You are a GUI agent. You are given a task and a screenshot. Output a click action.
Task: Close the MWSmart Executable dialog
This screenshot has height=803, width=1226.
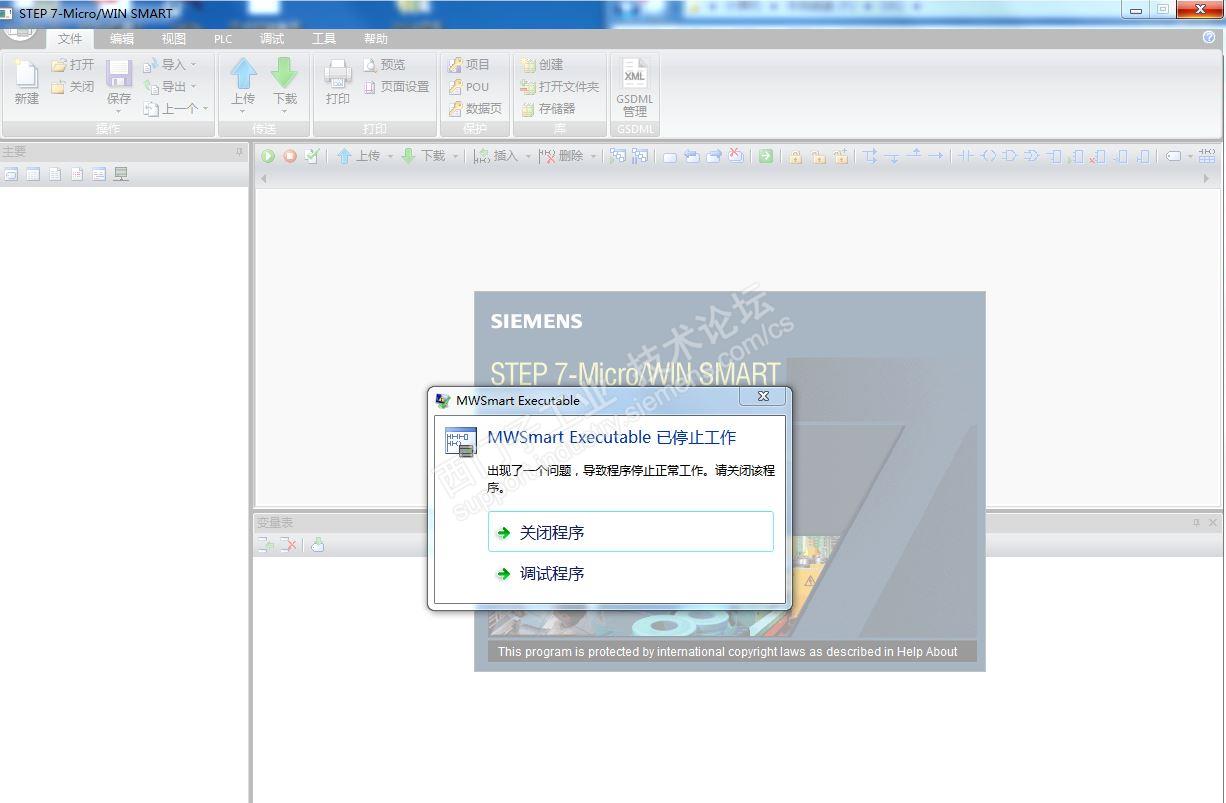click(763, 397)
